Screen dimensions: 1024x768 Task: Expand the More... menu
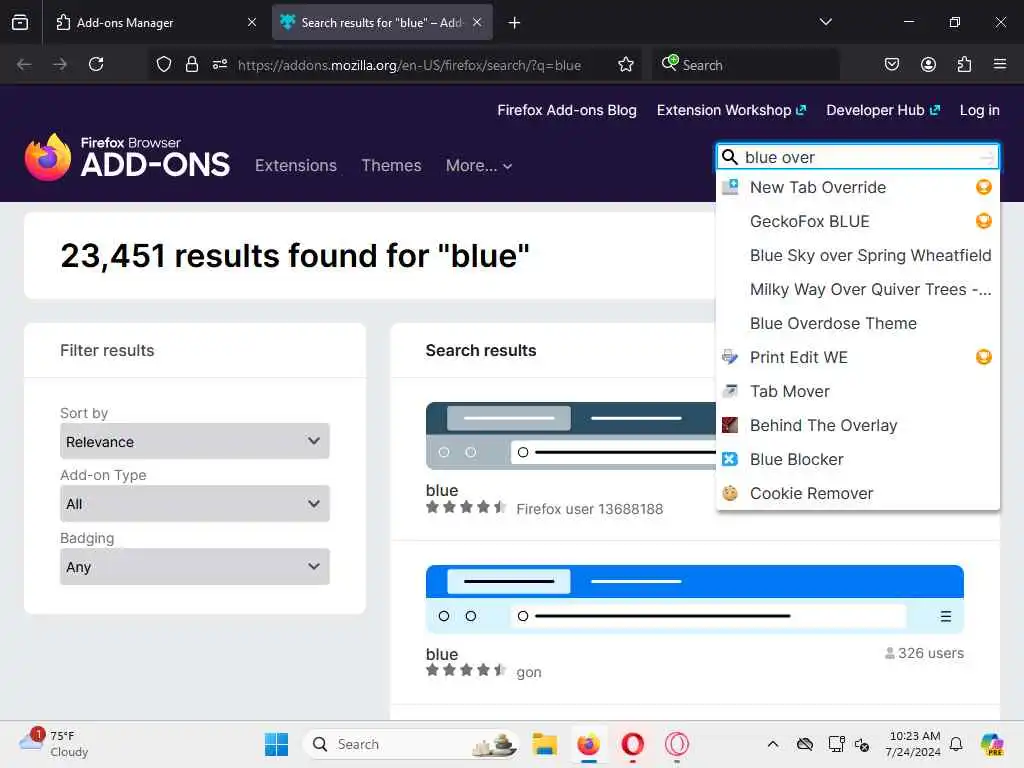pyautogui.click(x=479, y=165)
